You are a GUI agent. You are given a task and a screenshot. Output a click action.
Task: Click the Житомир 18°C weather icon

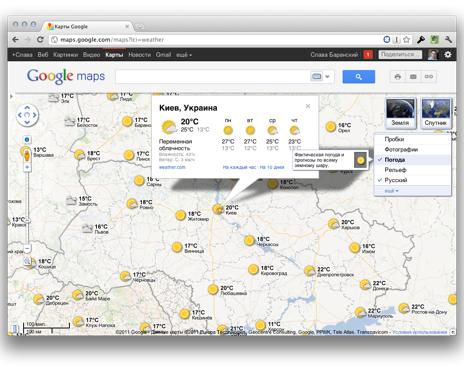pyautogui.click(x=180, y=215)
